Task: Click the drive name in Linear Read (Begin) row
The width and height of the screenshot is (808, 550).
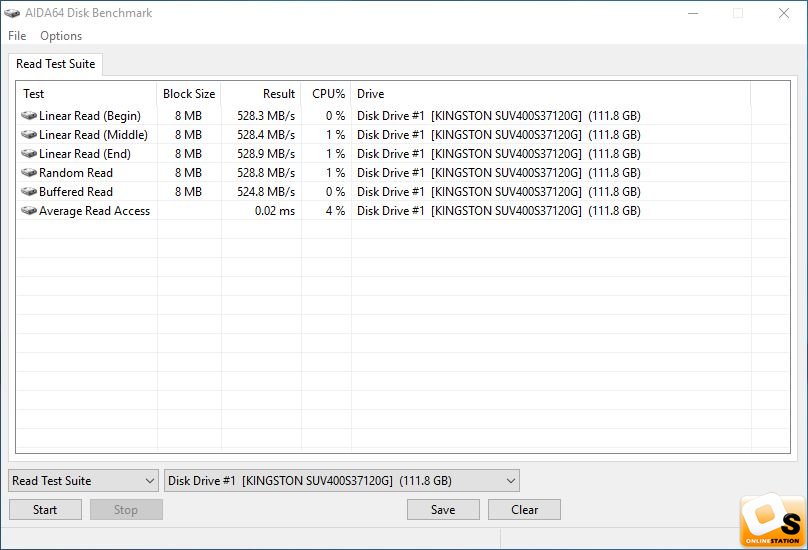Action: click(499, 116)
